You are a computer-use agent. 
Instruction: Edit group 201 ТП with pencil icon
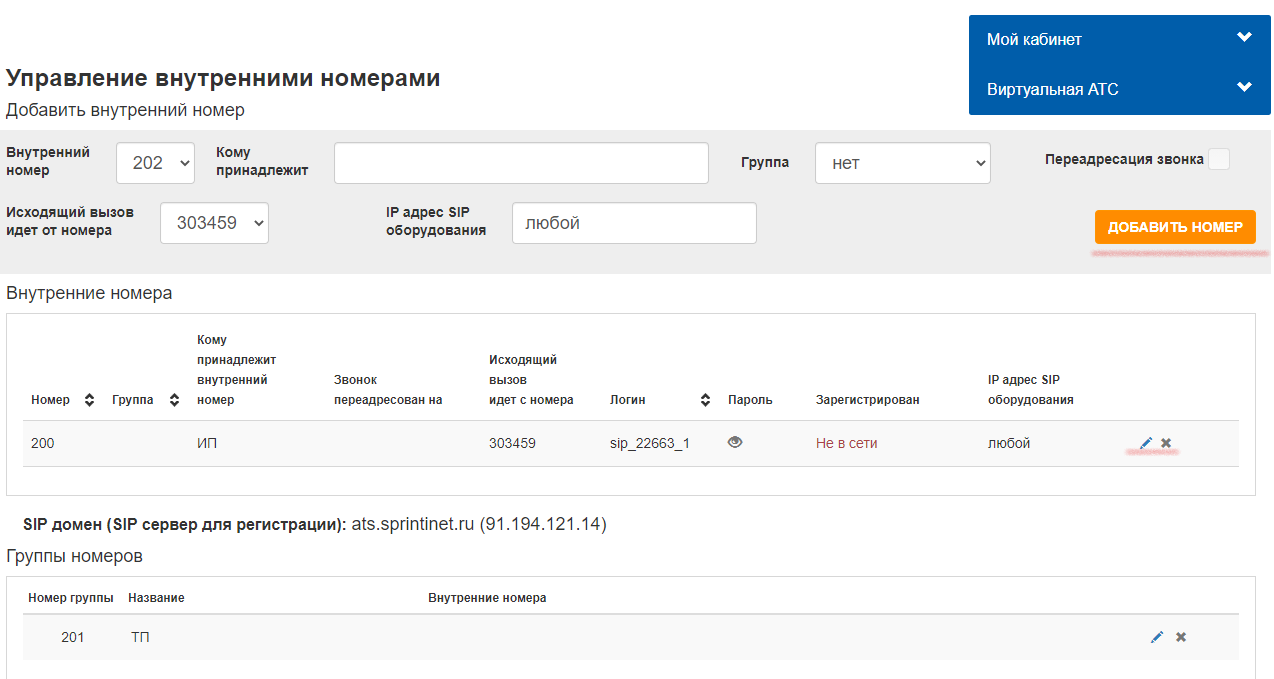pyautogui.click(x=1157, y=637)
